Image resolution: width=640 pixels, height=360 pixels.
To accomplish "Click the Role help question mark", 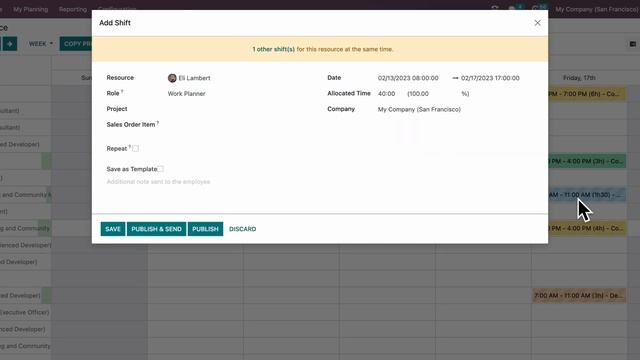I will pyautogui.click(x=122, y=91).
